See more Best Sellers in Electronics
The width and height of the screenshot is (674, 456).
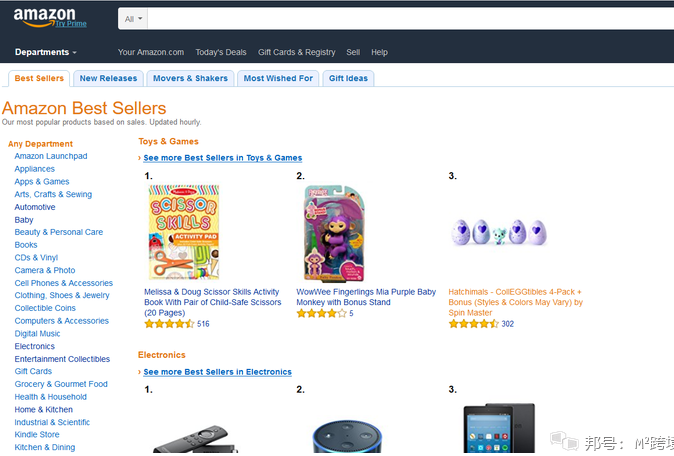click(x=217, y=372)
